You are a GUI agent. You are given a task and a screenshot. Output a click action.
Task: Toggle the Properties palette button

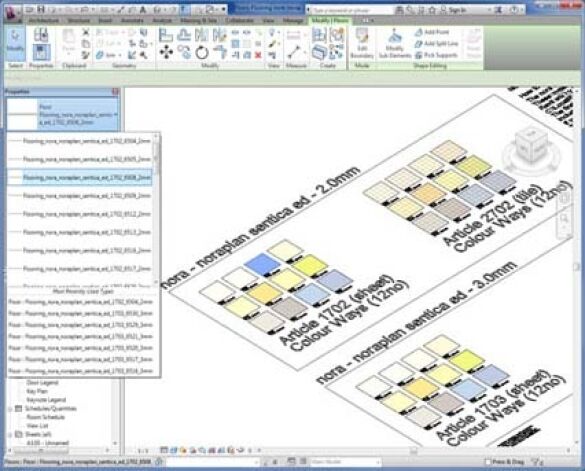click(x=41, y=52)
